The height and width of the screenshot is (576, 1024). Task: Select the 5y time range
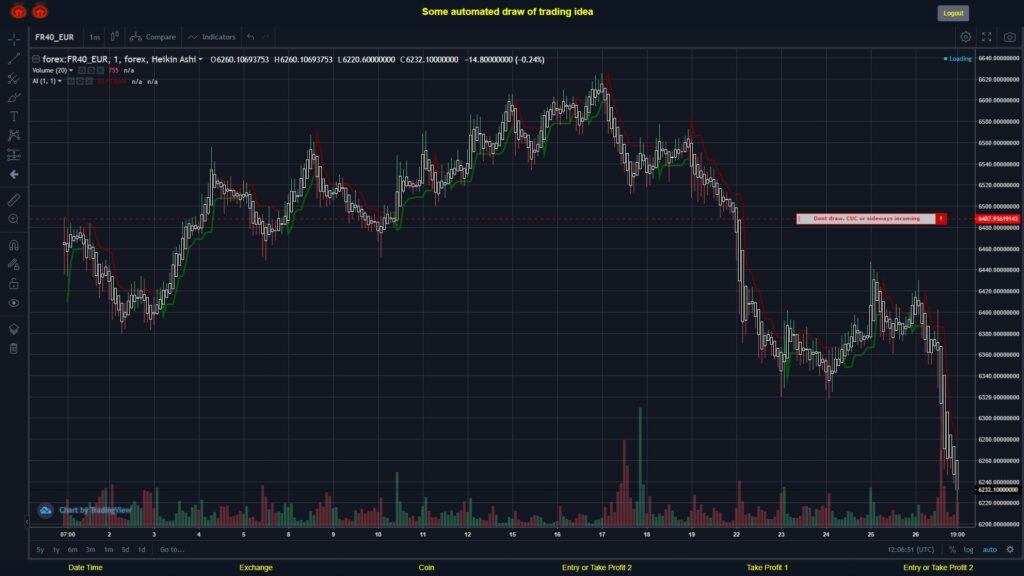pyautogui.click(x=40, y=549)
